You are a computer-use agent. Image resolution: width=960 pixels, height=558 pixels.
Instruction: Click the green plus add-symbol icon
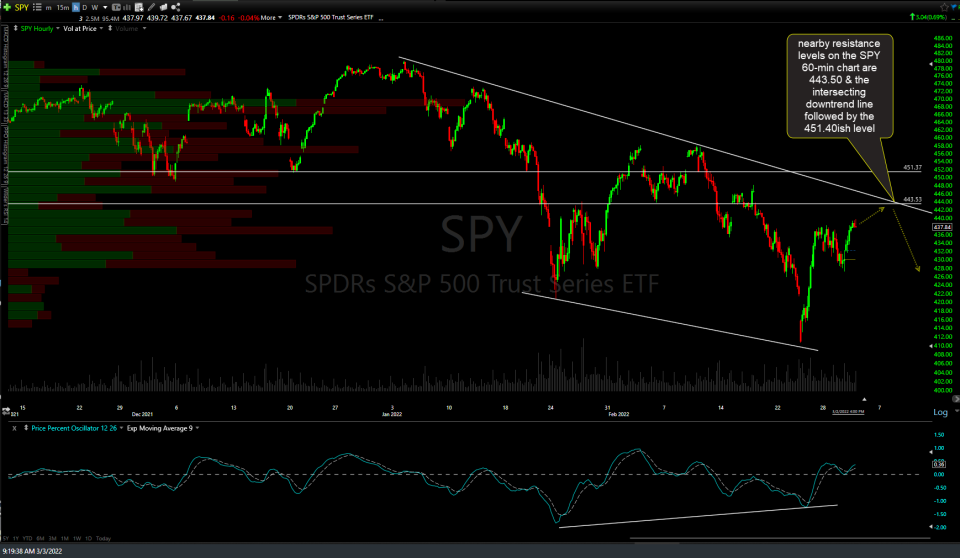pos(7,7)
